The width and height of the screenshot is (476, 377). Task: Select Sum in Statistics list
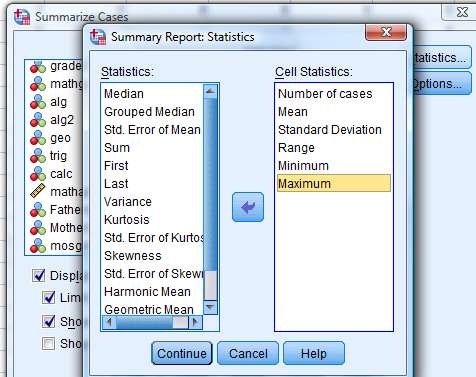pyautogui.click(x=117, y=148)
